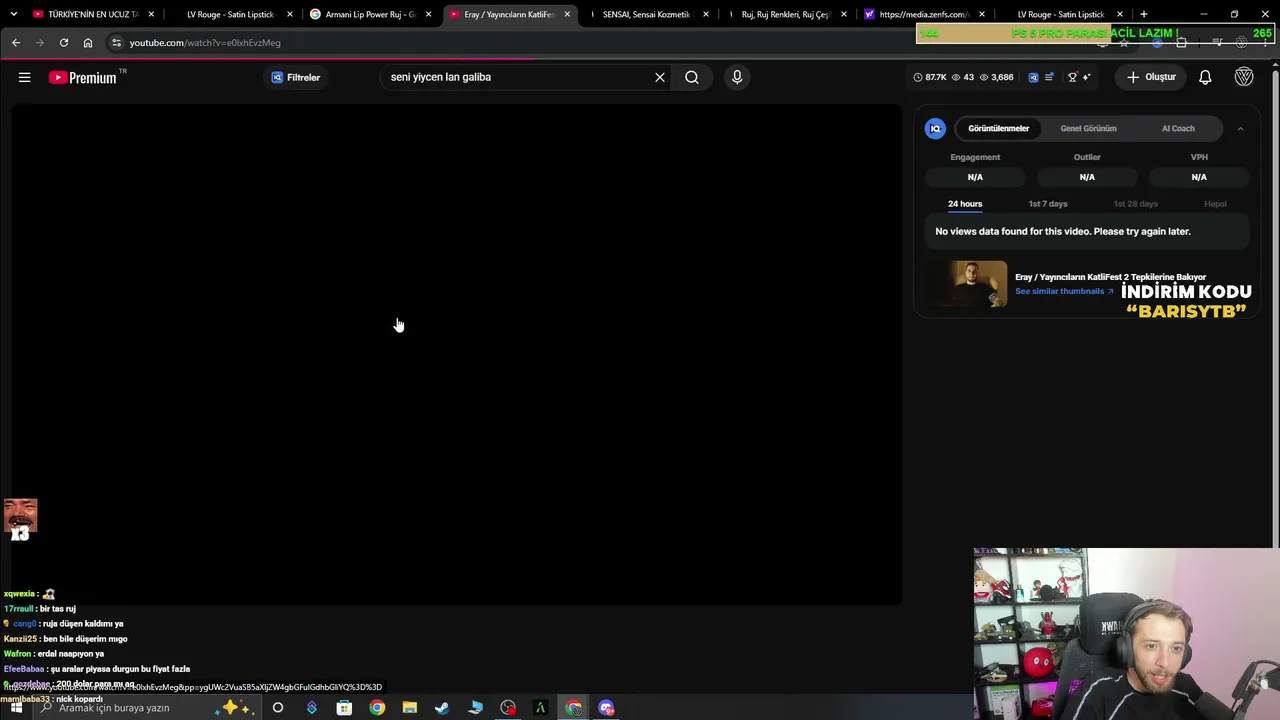Select the 1st 28 days time range
Viewport: 1280px width, 720px height.
[x=1136, y=204]
